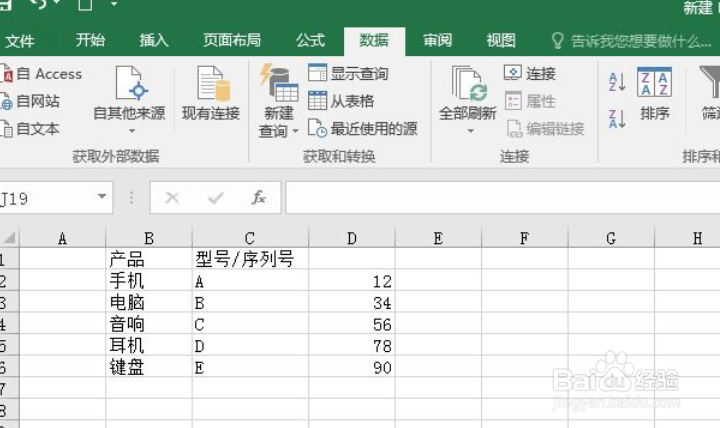Click 编辑链接 edit links
The image size is (720, 428).
pyautogui.click(x=546, y=129)
